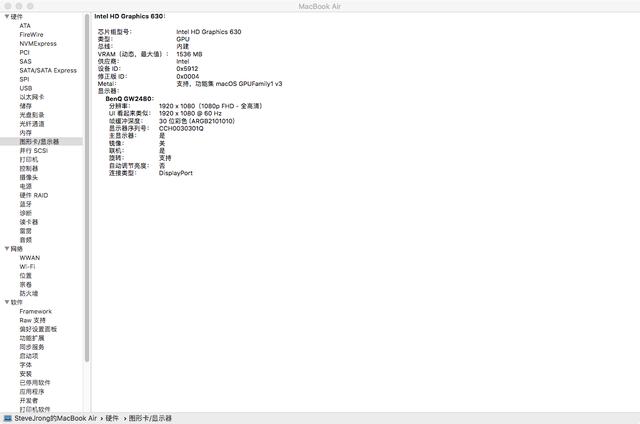
Task: Open 应用程序 applications entry
Action: tap(32, 391)
